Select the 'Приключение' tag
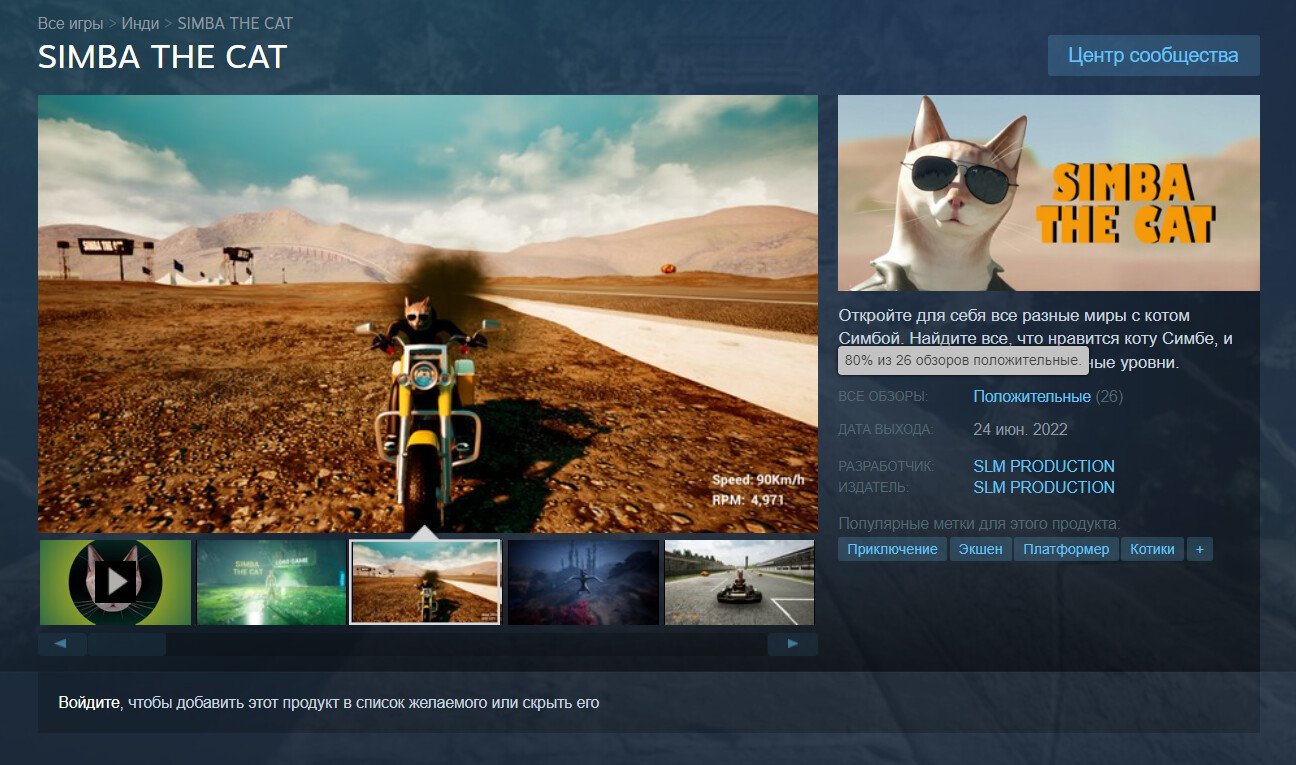The image size is (1296, 765). pyautogui.click(x=892, y=549)
